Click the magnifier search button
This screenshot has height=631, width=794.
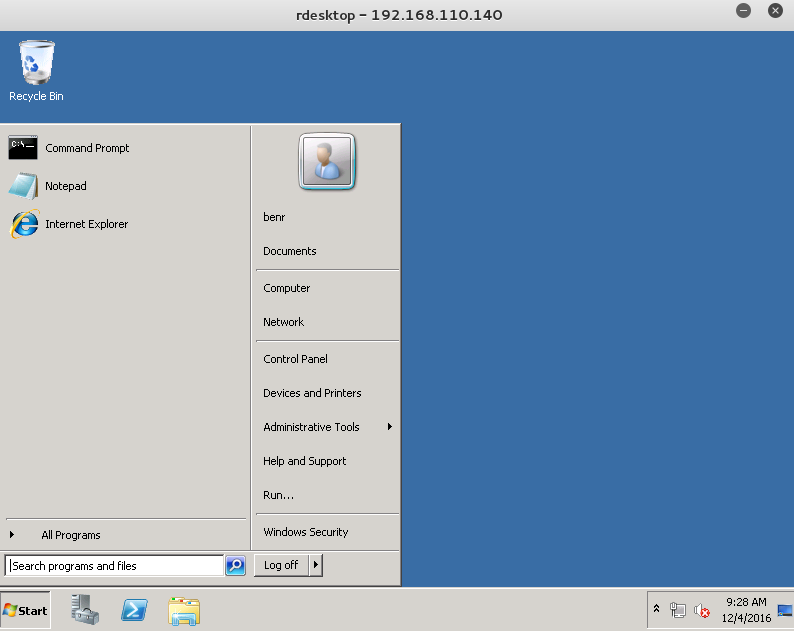tap(235, 566)
